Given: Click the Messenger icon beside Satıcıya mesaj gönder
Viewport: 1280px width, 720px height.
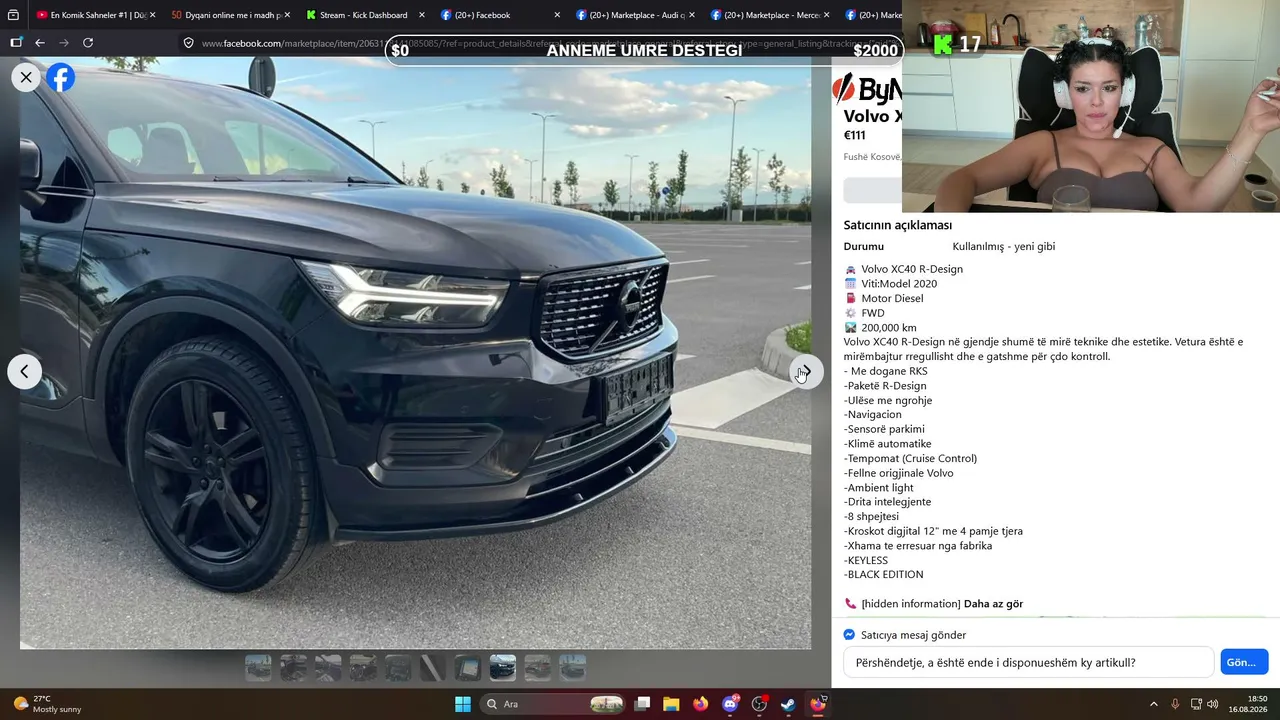Looking at the screenshot, I should (850, 635).
